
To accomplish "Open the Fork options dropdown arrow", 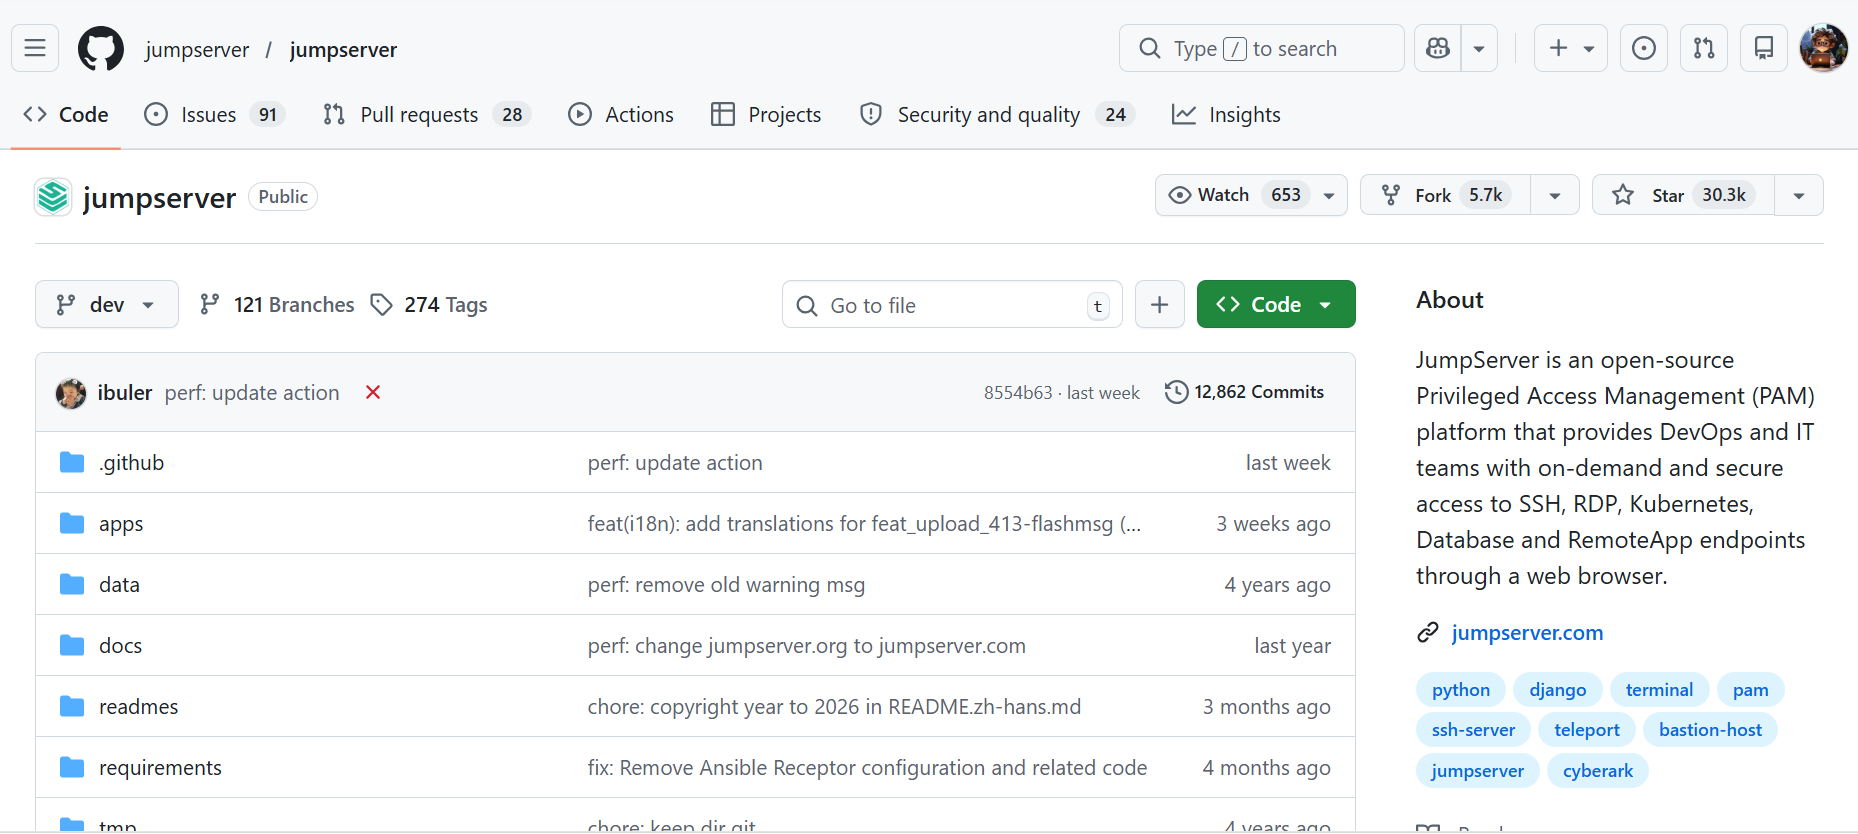I will (x=1554, y=195).
